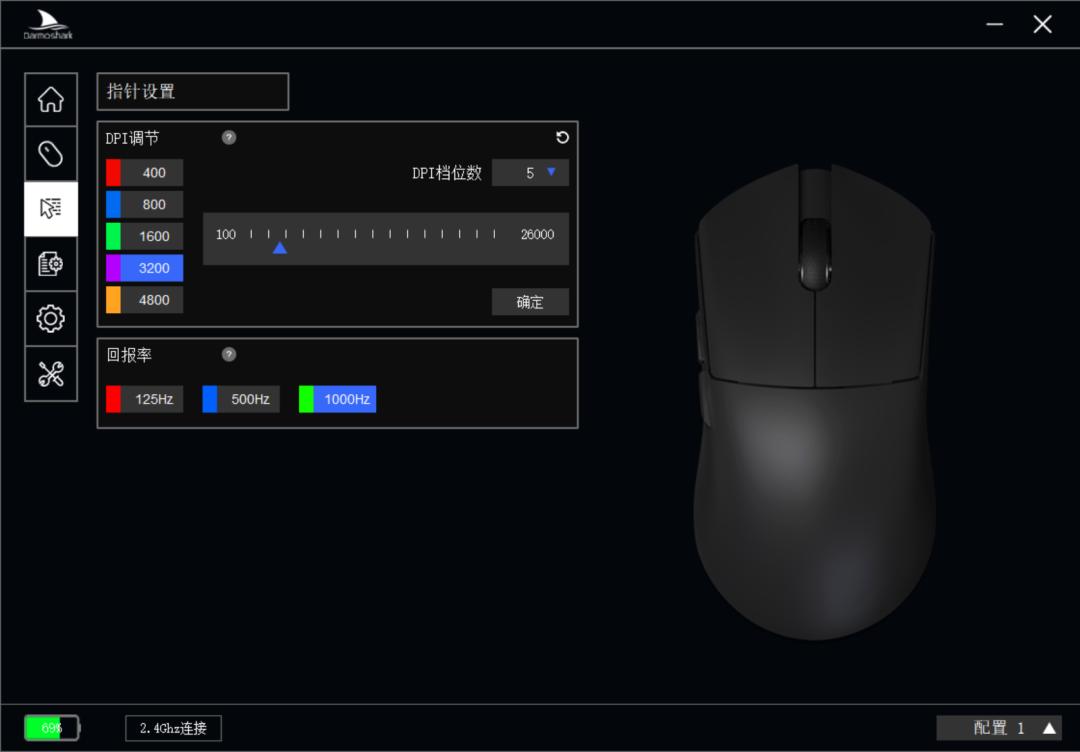Open the wrench tools icon in sidebar
Image resolution: width=1080 pixels, height=752 pixels.
(x=51, y=373)
